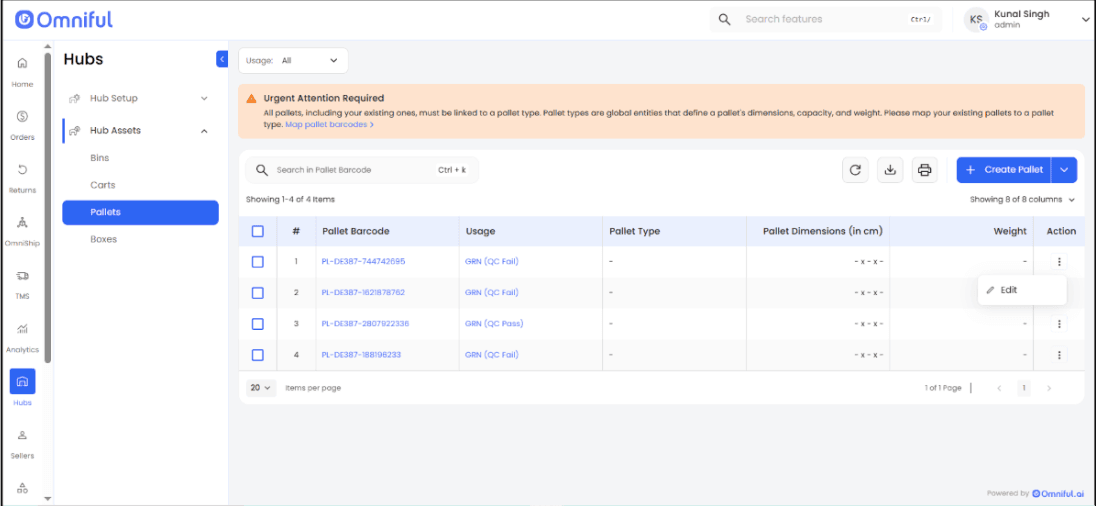Click the Search in Pallet Barcode field
Image resolution: width=1096 pixels, height=506 pixels.
(x=352, y=170)
